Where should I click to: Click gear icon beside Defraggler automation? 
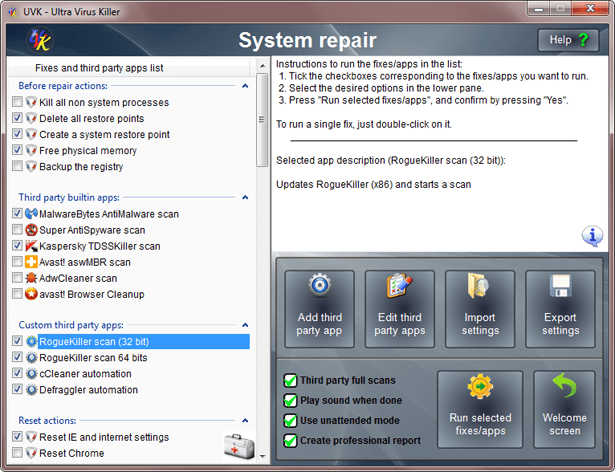[31, 390]
